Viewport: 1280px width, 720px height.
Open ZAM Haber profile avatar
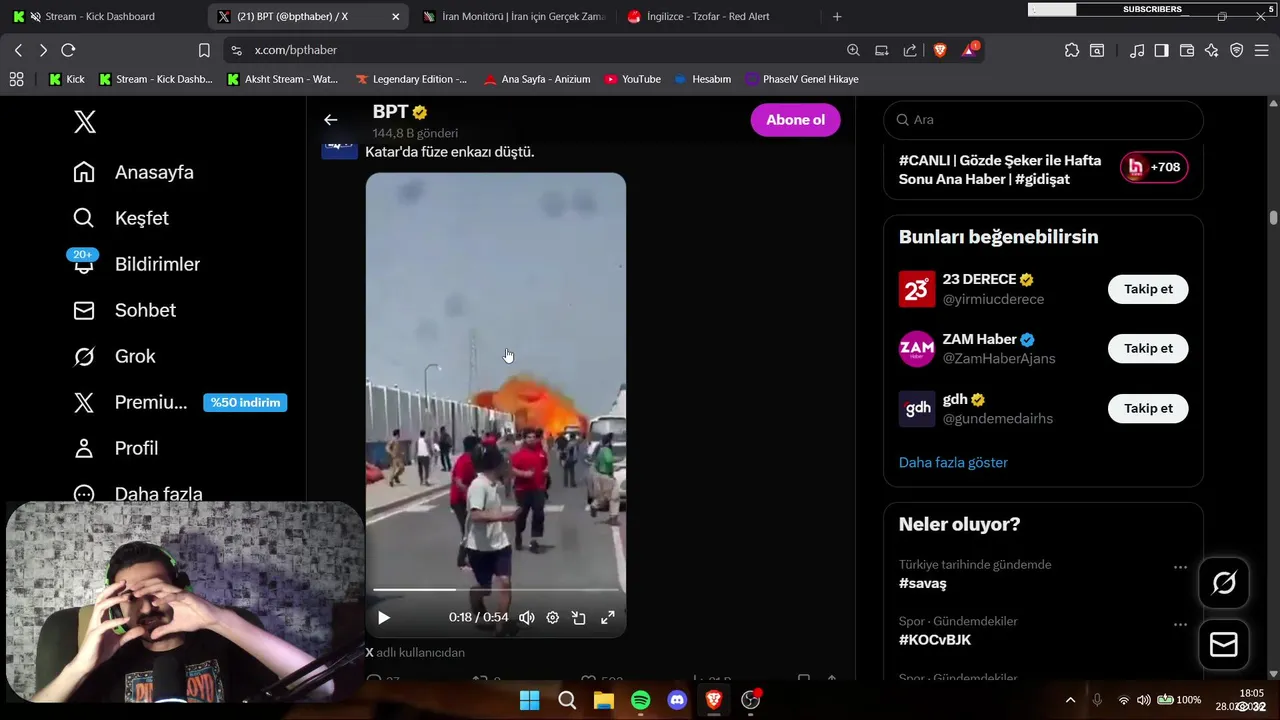pos(917,349)
